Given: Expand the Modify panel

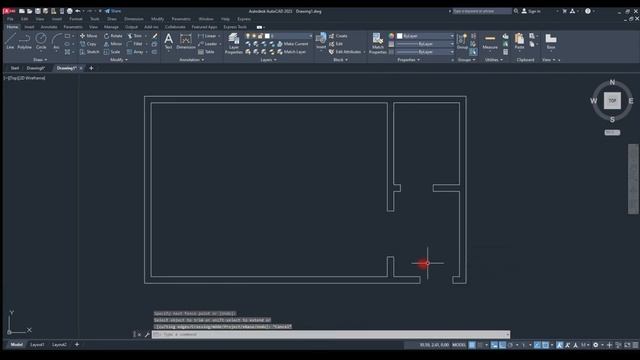Looking at the screenshot, I should click(x=119, y=60).
